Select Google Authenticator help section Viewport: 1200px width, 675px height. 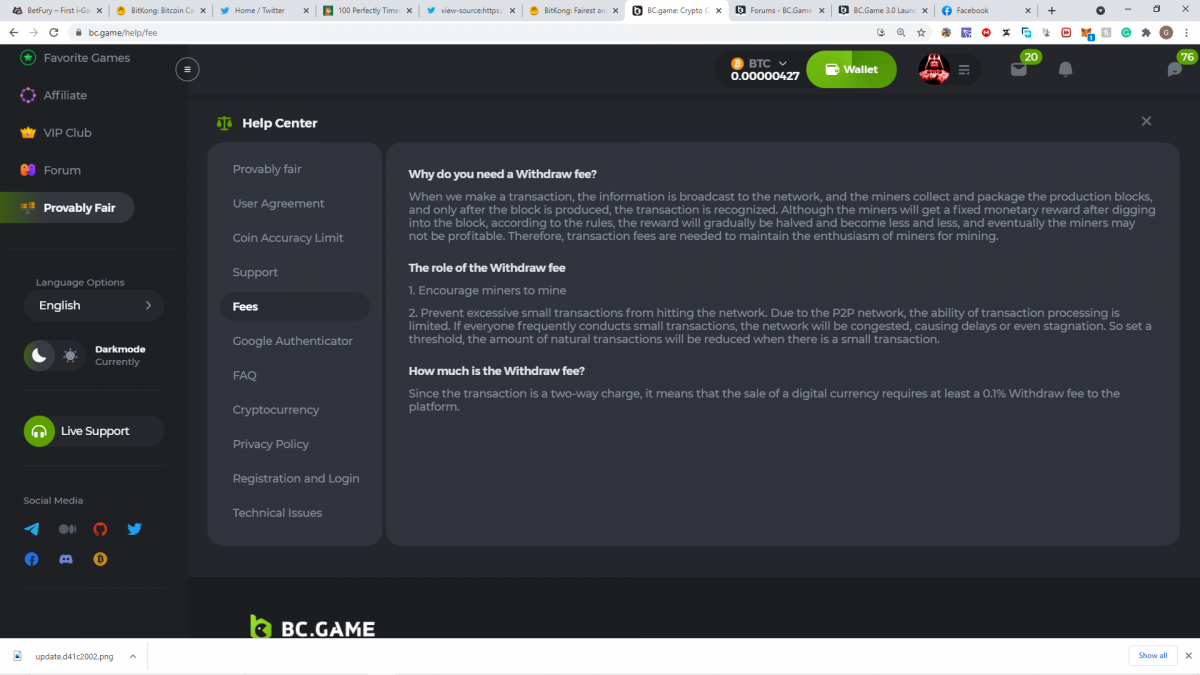click(292, 341)
